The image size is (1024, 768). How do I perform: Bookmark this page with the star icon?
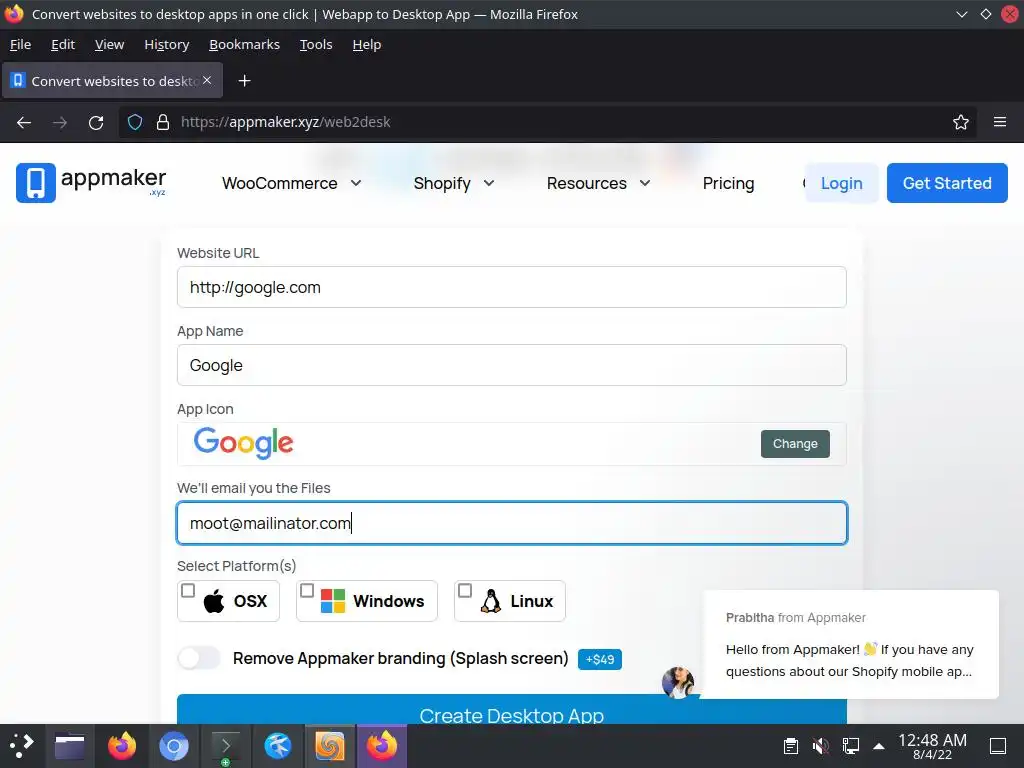click(x=961, y=122)
